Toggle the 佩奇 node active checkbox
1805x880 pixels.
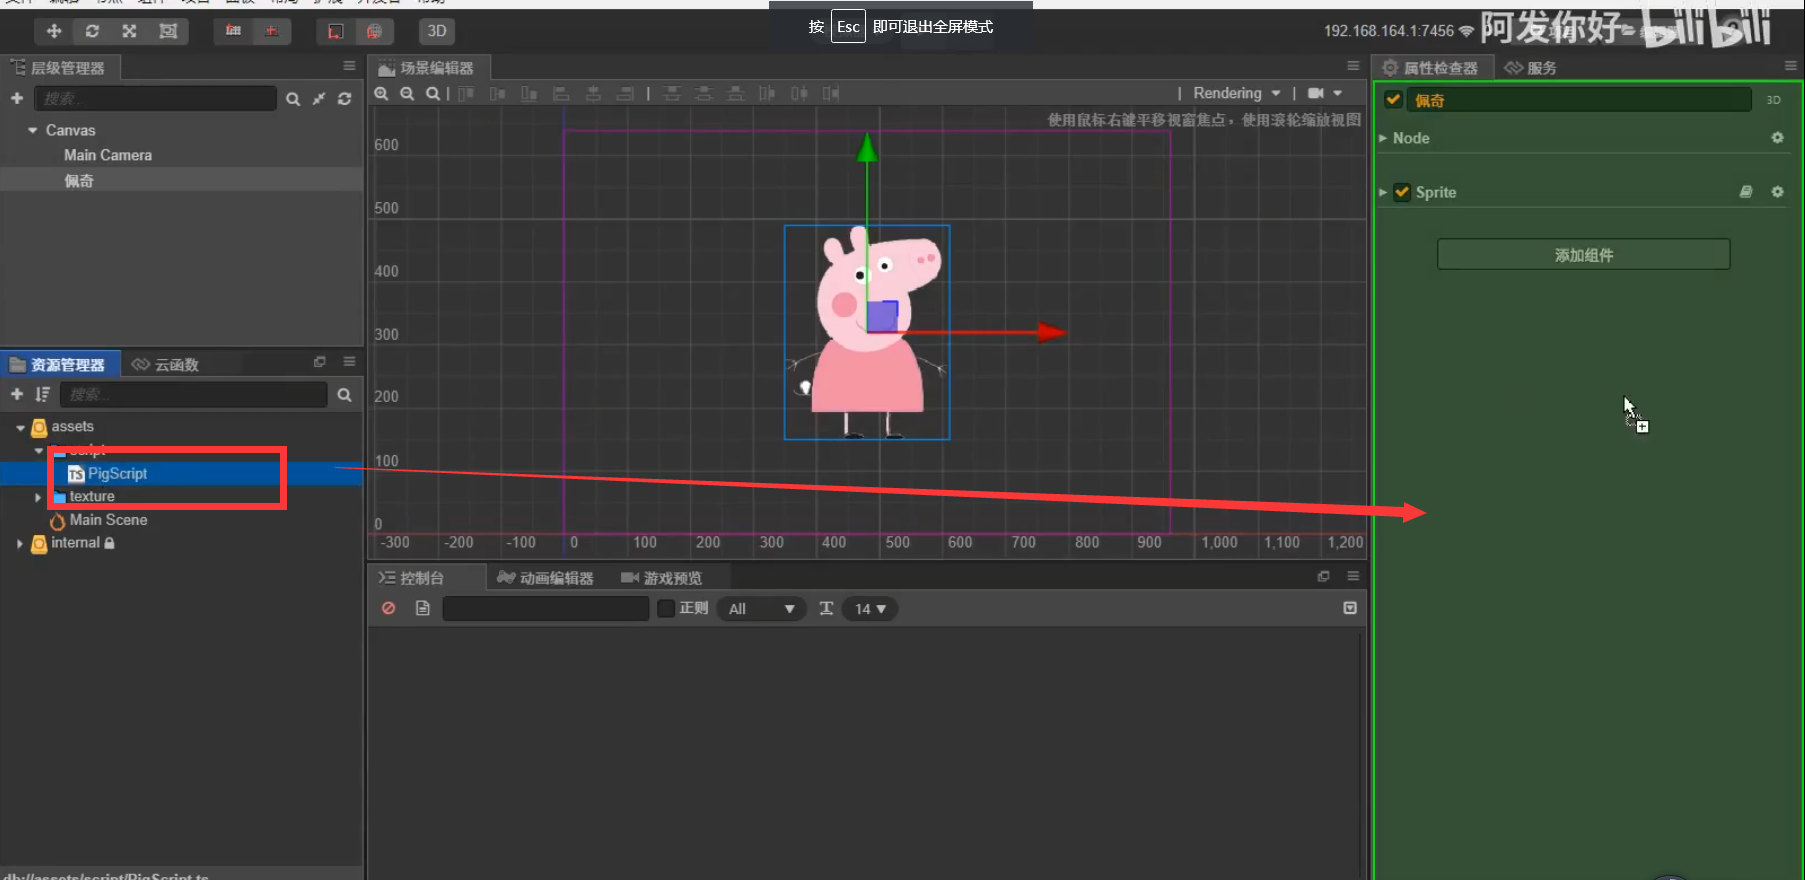coord(1393,99)
